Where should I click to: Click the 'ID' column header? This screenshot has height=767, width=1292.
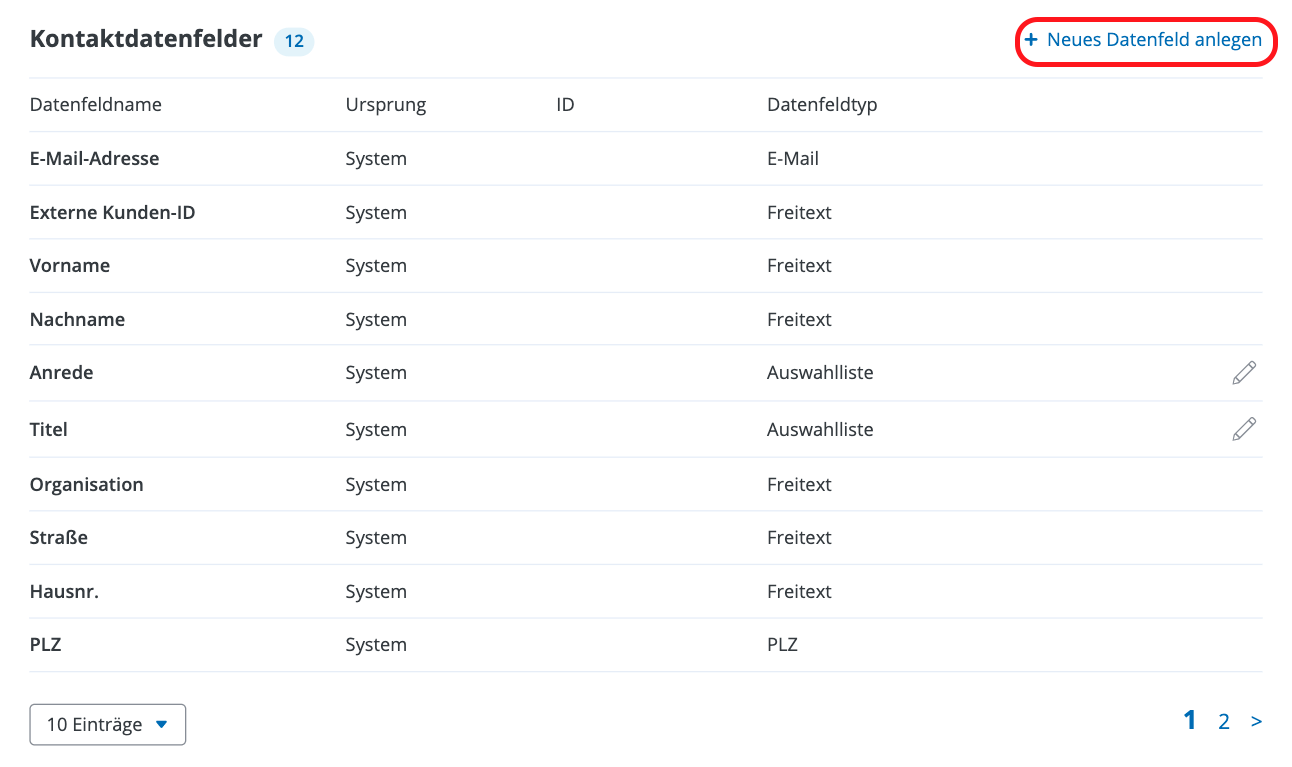coord(565,105)
